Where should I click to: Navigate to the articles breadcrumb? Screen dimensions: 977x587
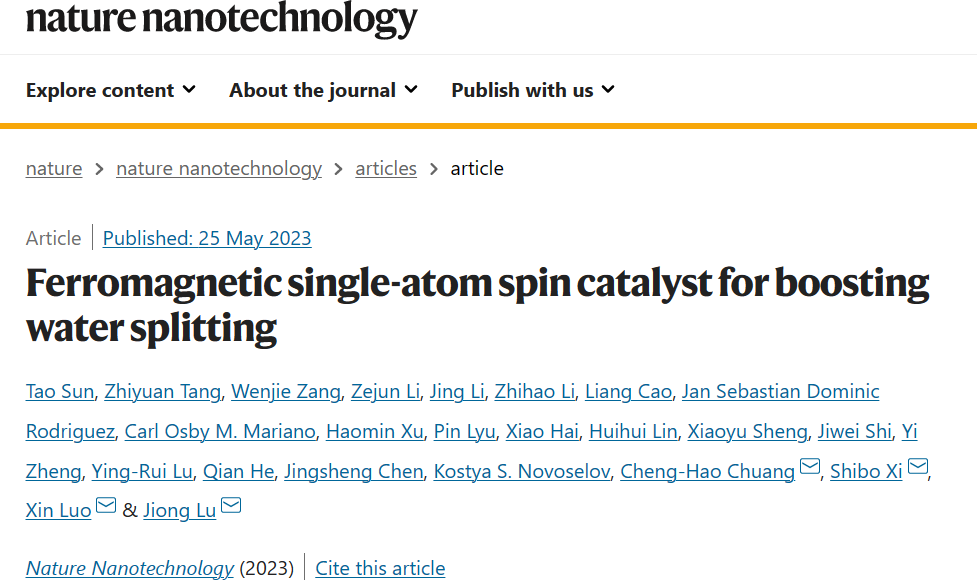386,168
